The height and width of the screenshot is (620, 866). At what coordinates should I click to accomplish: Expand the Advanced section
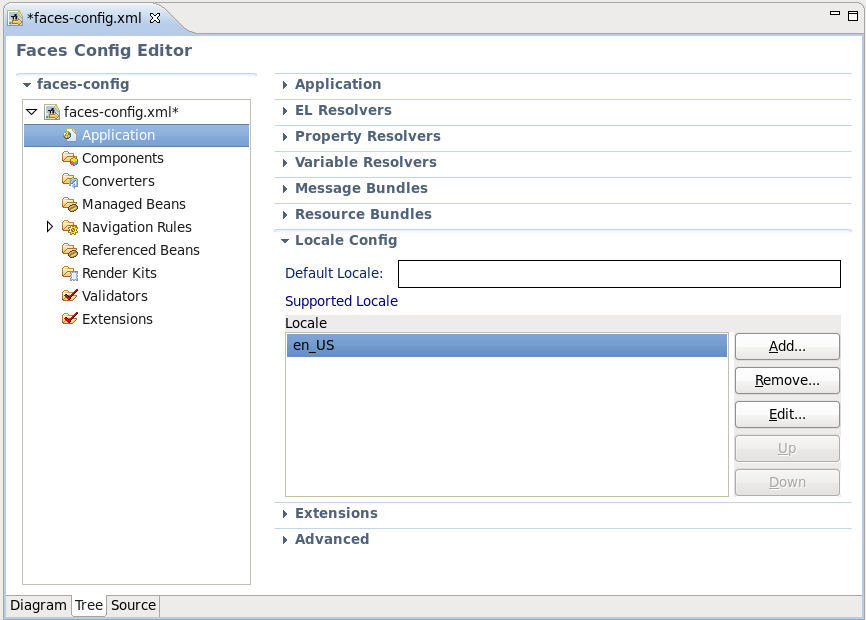tap(285, 540)
